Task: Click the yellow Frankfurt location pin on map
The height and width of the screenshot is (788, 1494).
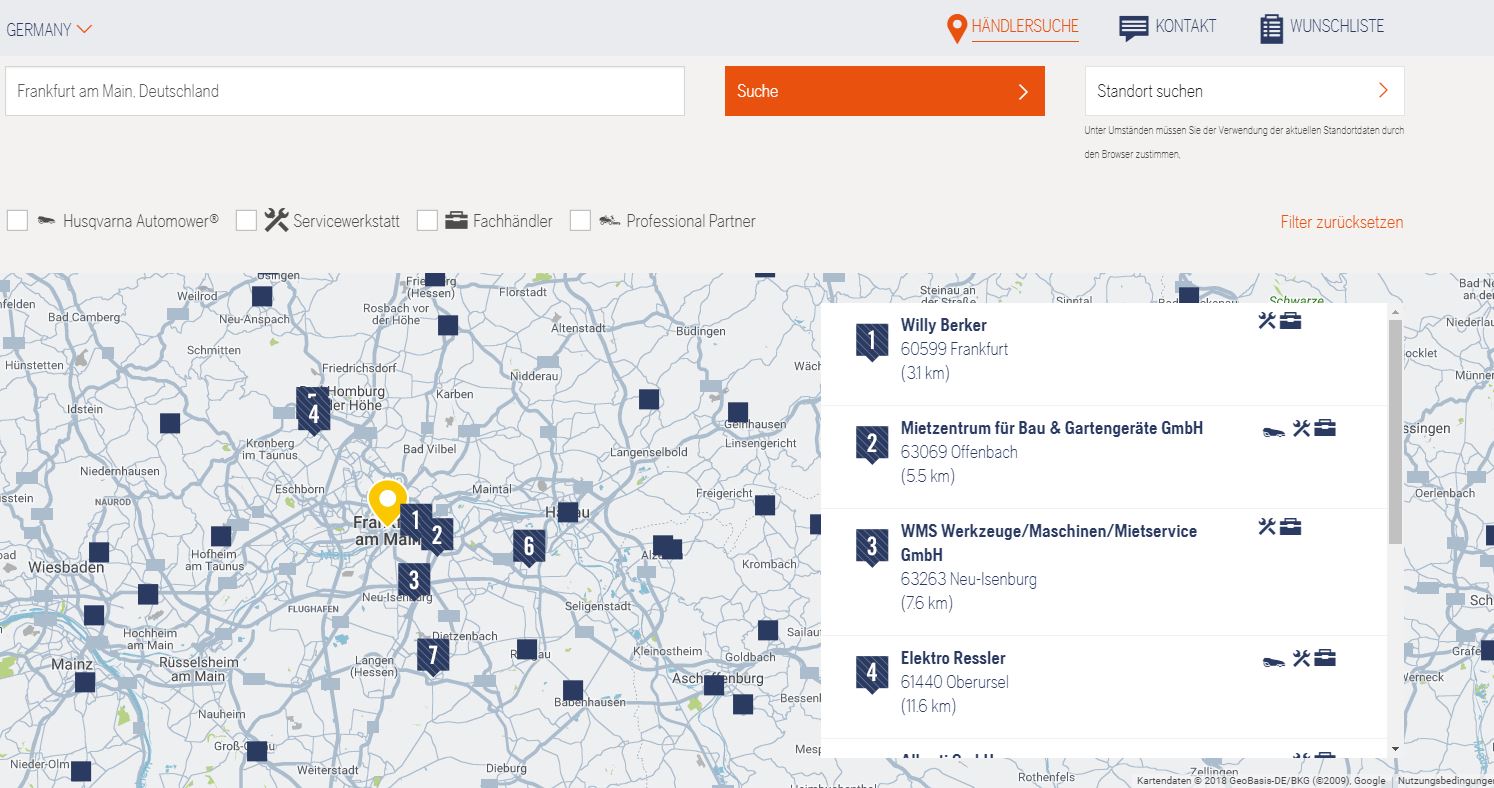Action: tap(387, 504)
